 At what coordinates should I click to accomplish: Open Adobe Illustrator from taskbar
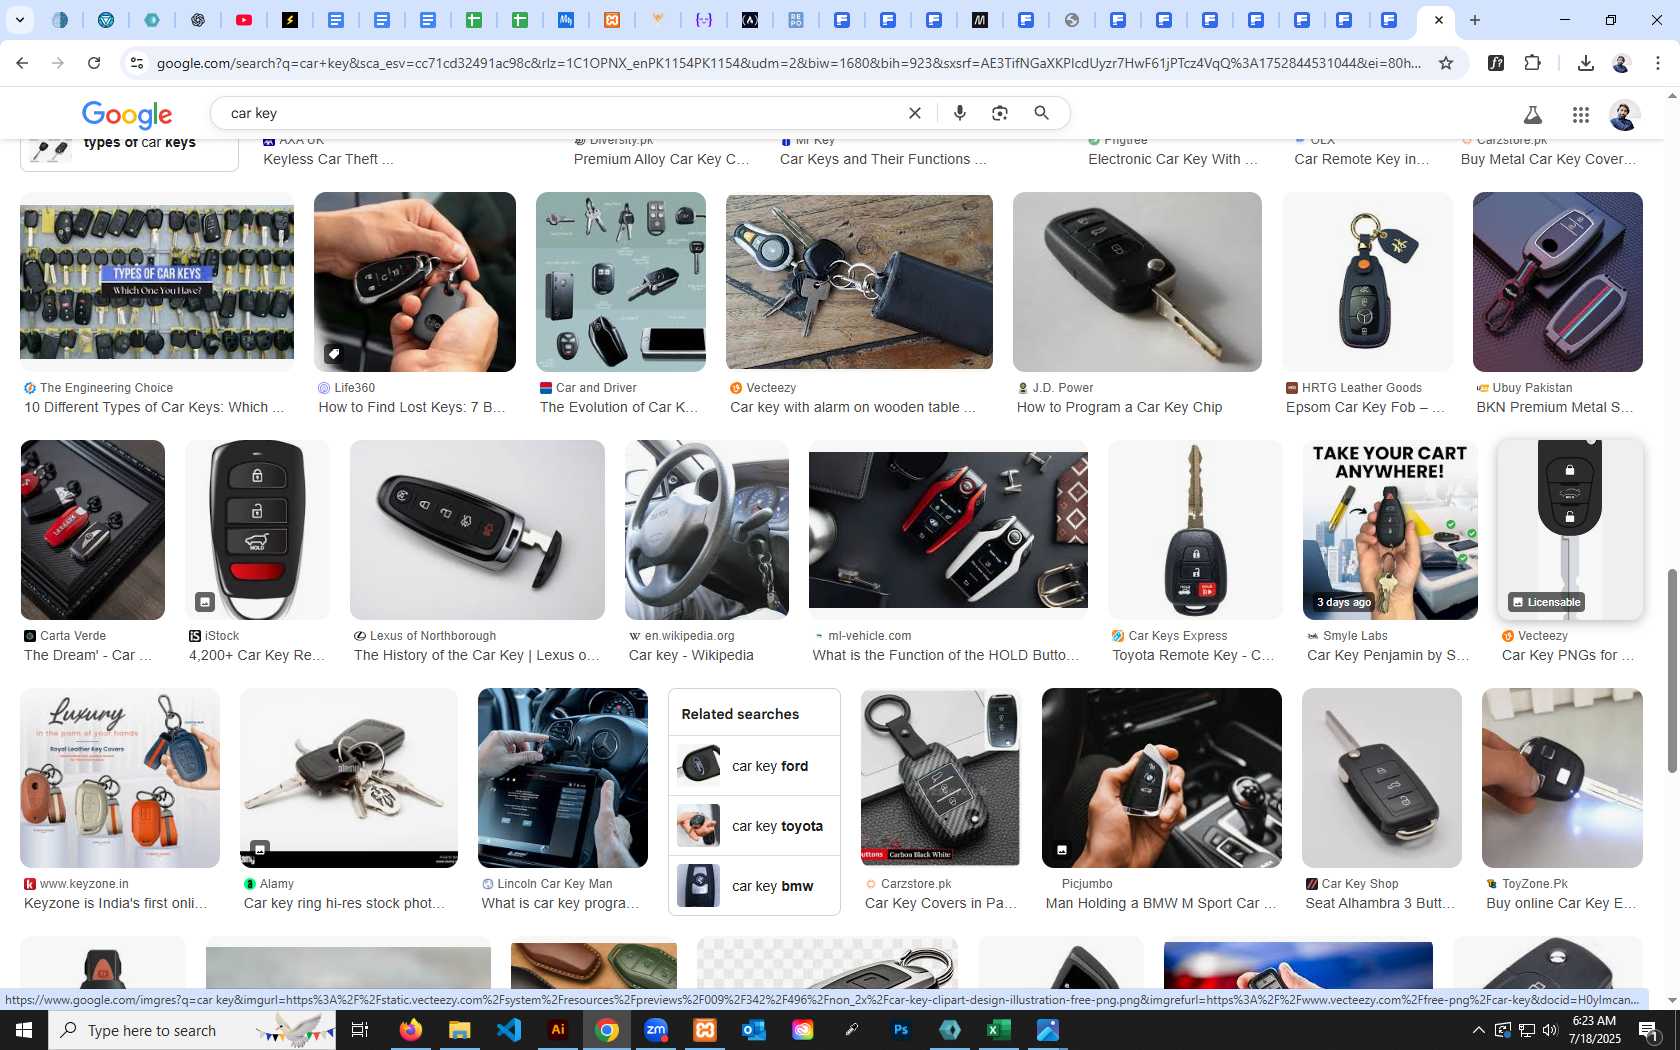tap(558, 1030)
